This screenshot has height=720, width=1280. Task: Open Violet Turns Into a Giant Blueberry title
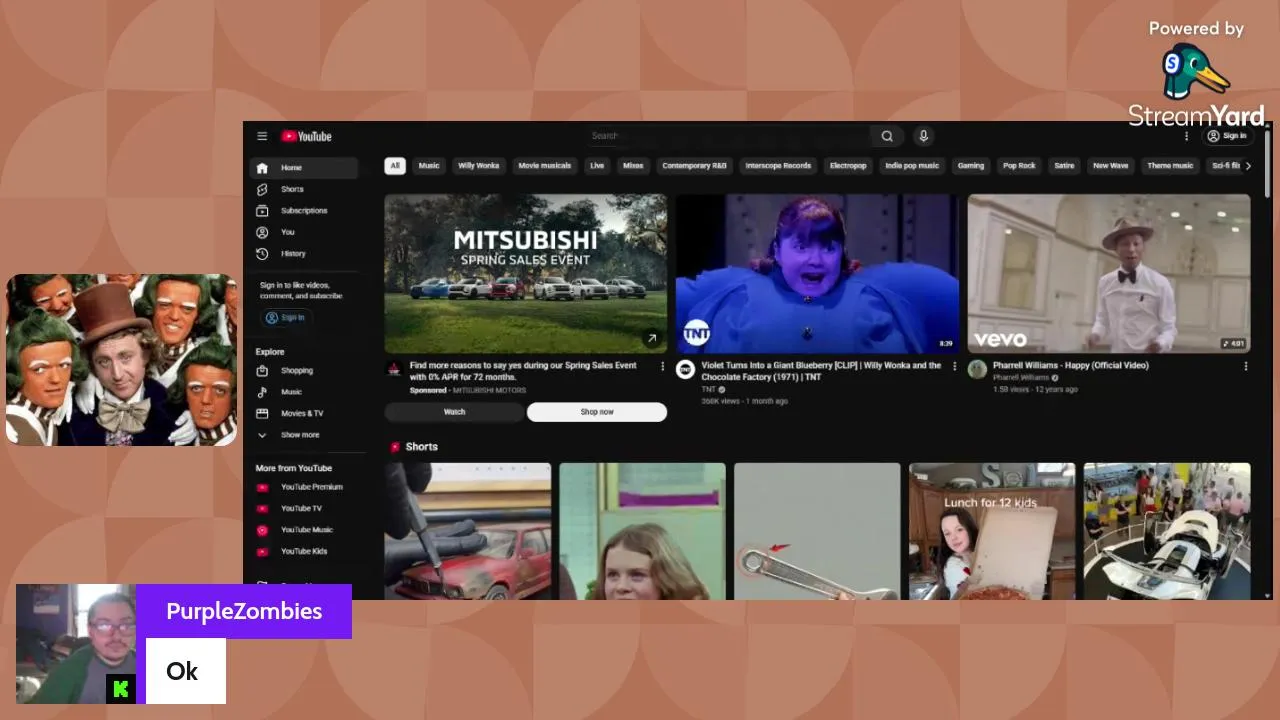point(821,371)
